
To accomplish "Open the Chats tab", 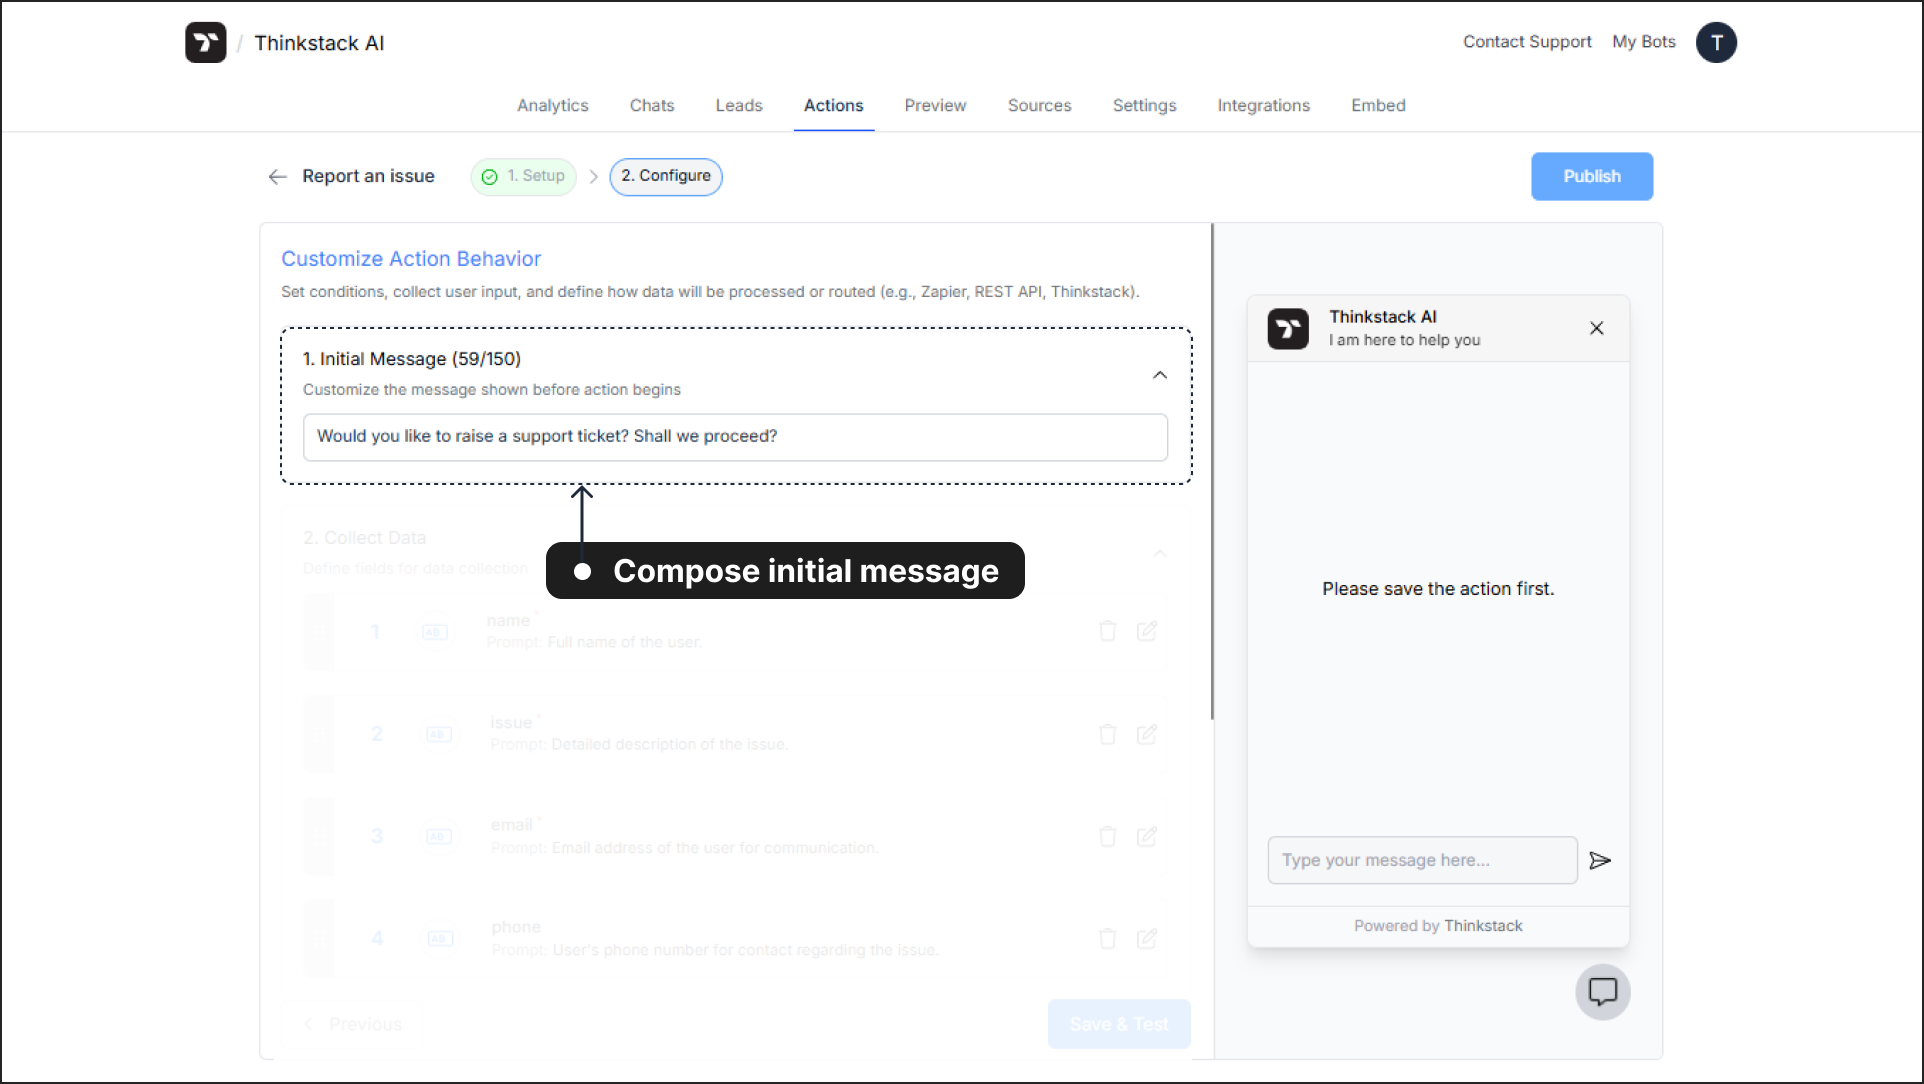I will click(651, 105).
